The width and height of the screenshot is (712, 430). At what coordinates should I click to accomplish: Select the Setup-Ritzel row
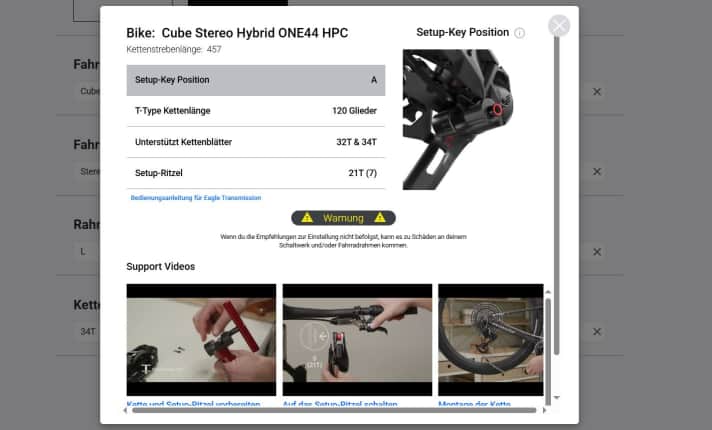[255, 173]
